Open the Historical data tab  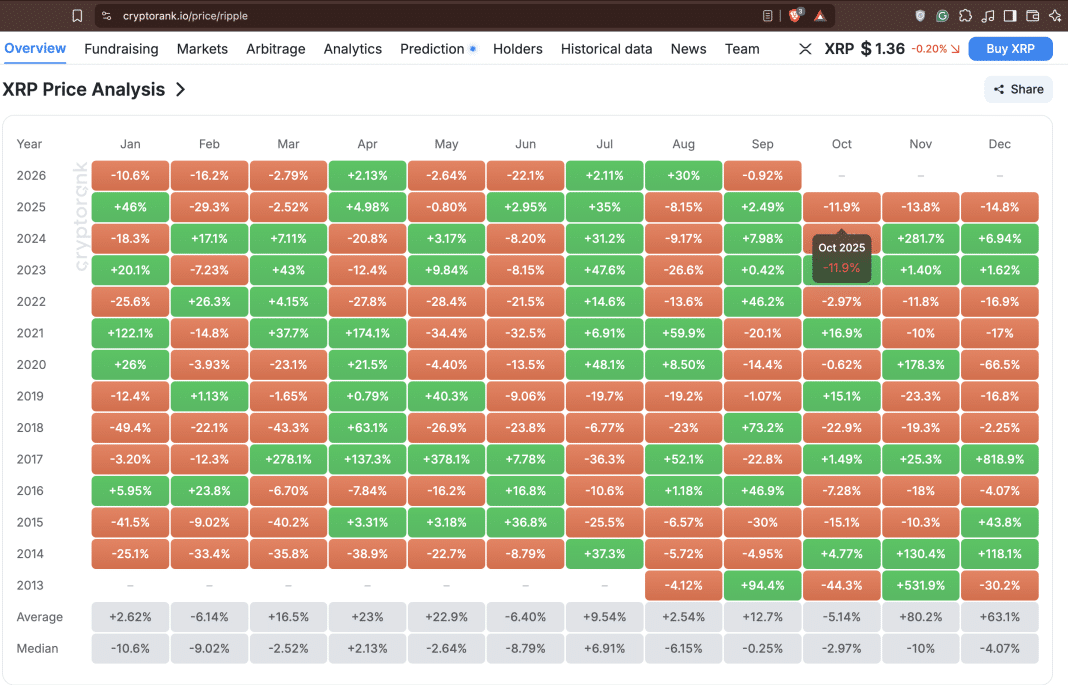[606, 49]
